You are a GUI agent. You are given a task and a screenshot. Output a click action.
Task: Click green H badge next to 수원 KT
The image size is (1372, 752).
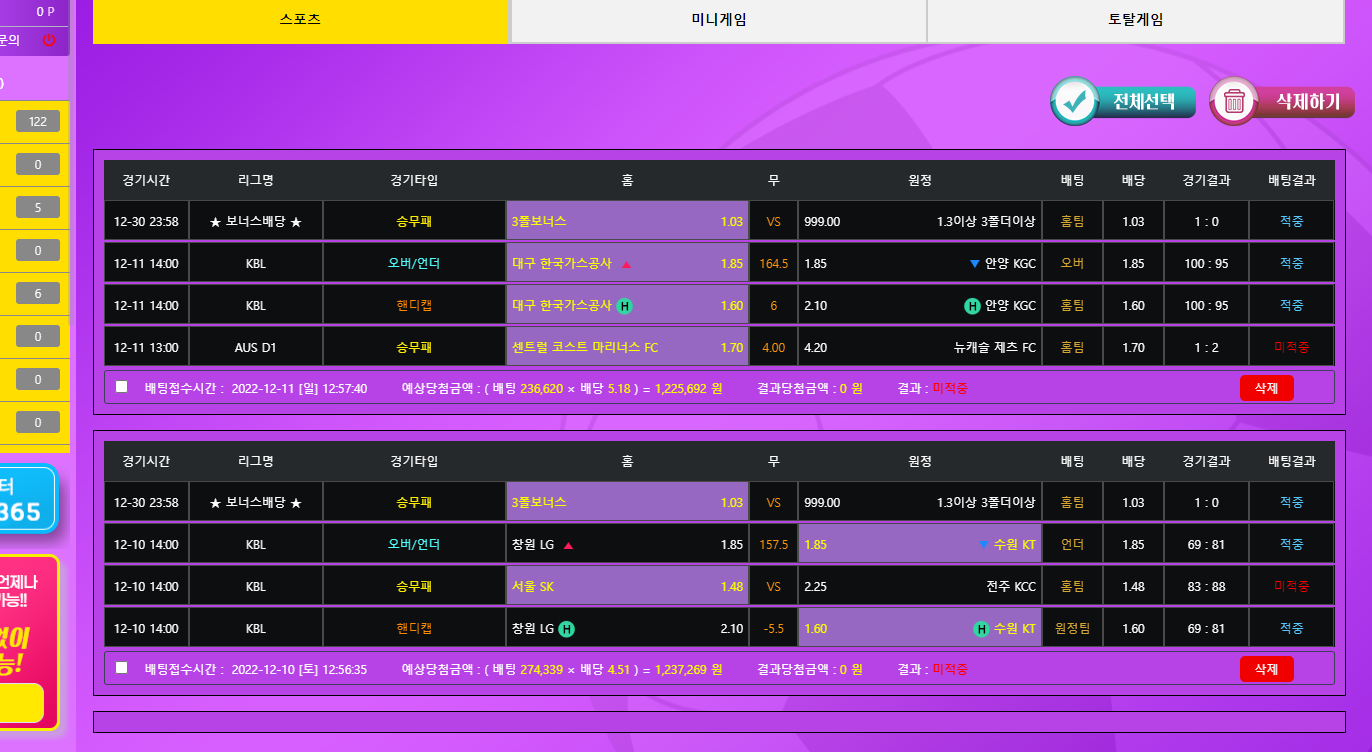(981, 629)
